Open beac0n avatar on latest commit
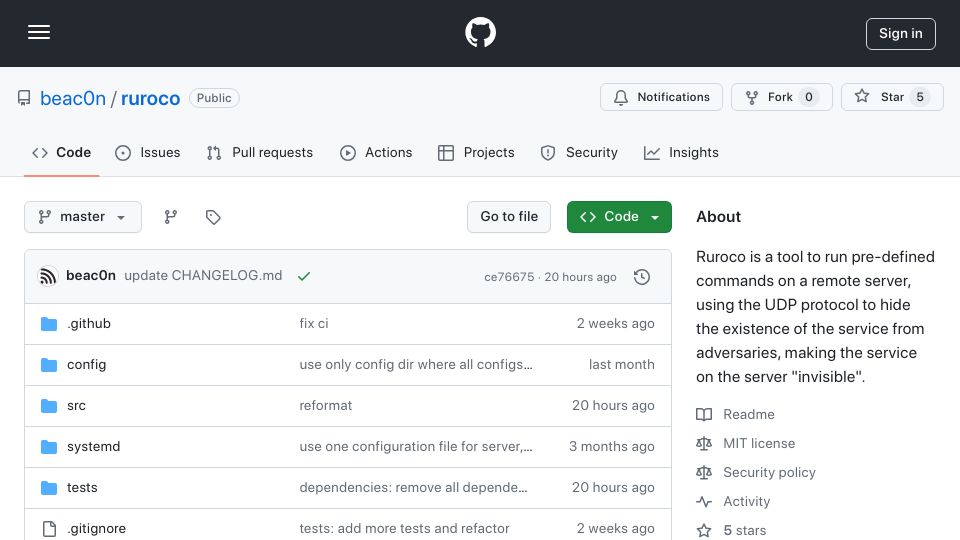This screenshot has width=960, height=540. pos(48,276)
